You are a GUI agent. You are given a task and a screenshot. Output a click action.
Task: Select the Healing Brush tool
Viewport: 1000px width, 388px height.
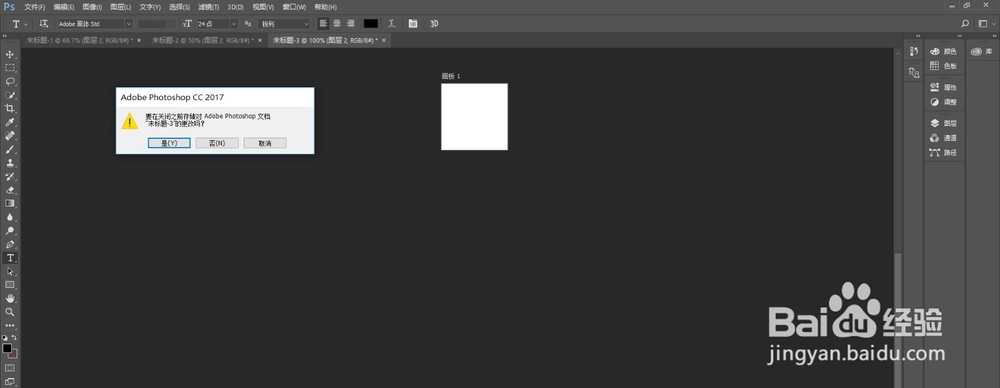pos(10,136)
